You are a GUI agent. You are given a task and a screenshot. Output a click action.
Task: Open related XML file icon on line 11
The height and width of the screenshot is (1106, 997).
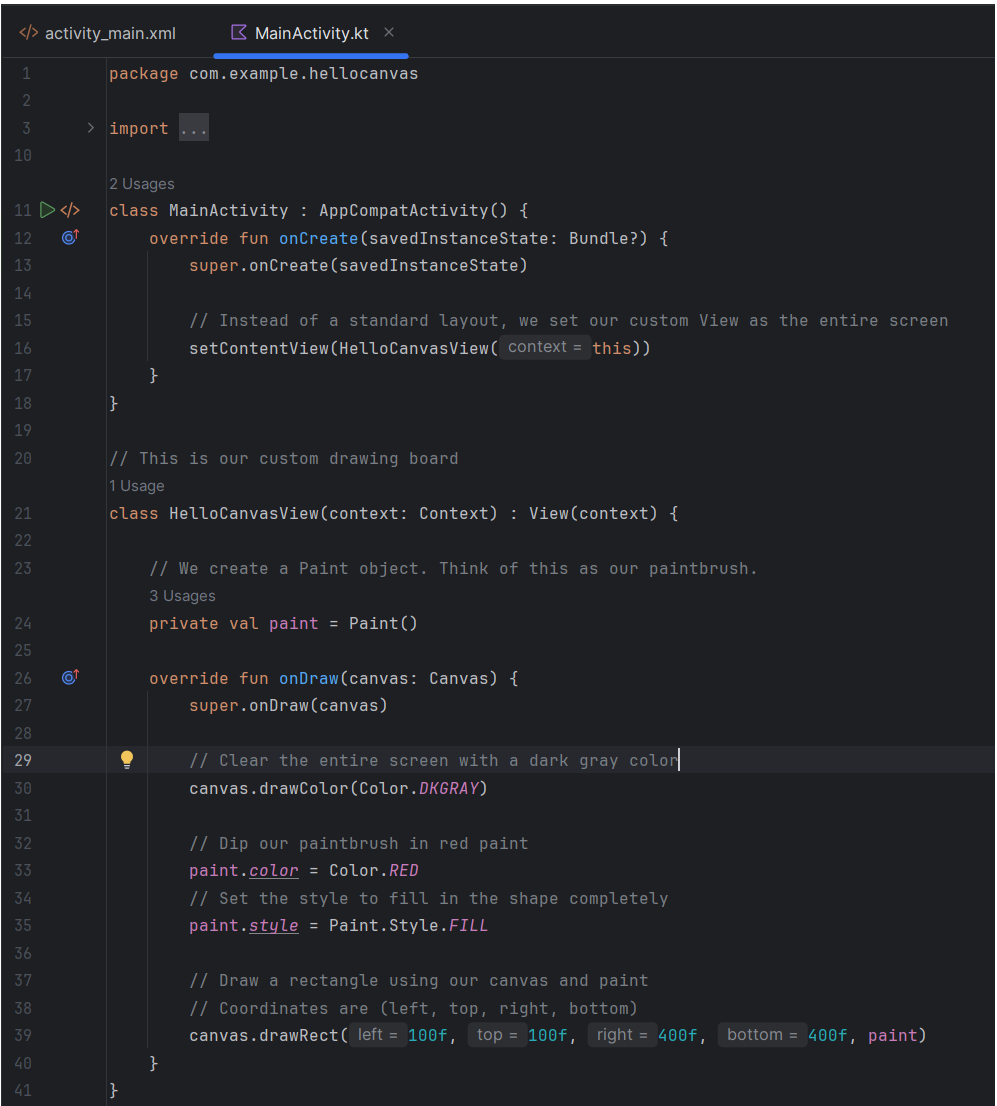click(x=70, y=210)
